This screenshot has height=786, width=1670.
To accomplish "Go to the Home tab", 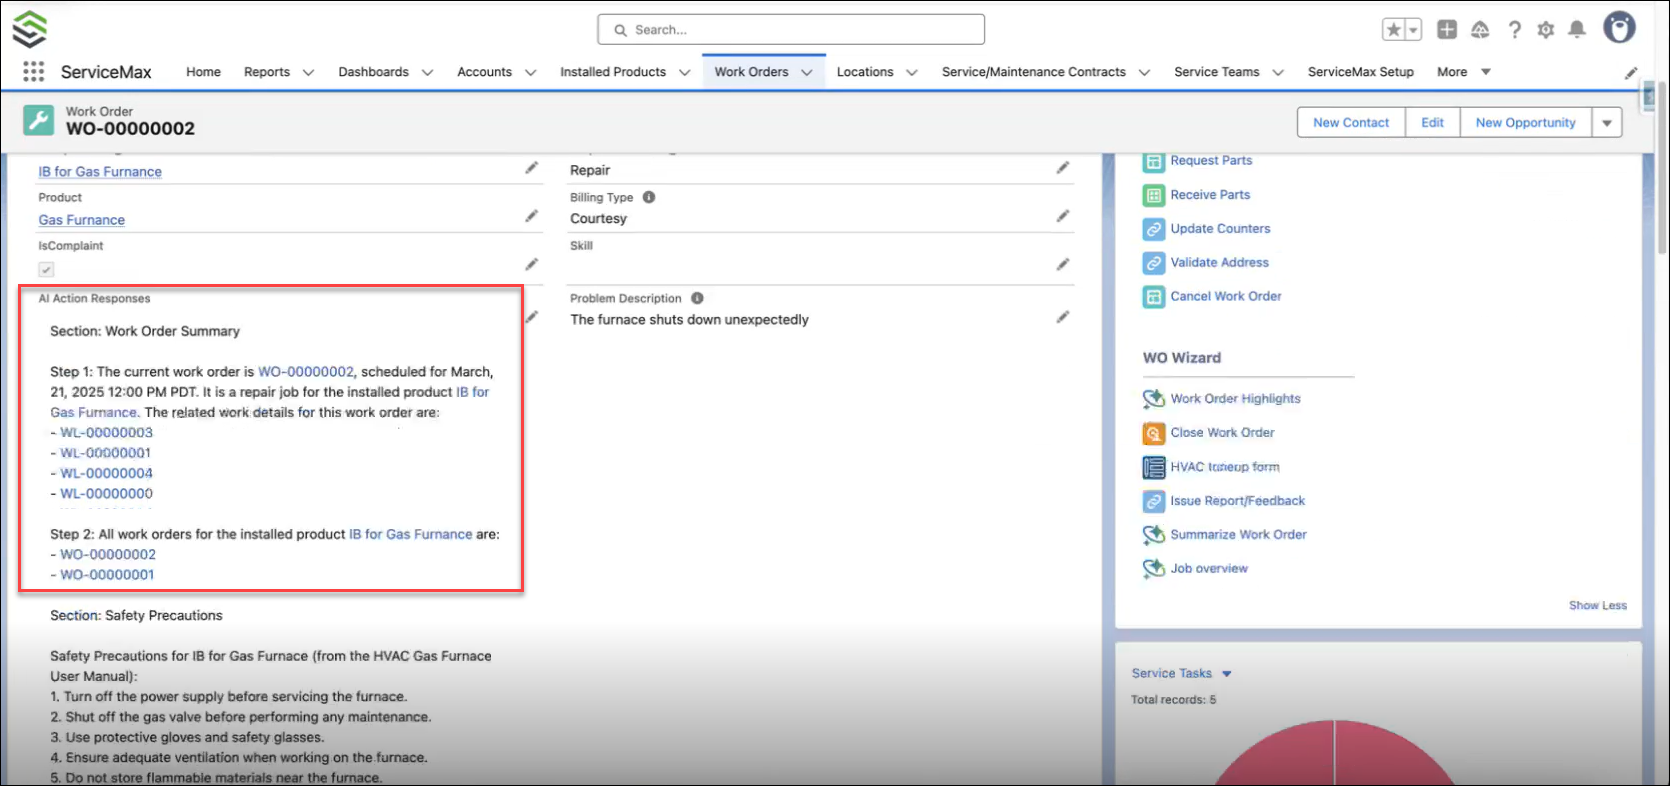I will (203, 72).
